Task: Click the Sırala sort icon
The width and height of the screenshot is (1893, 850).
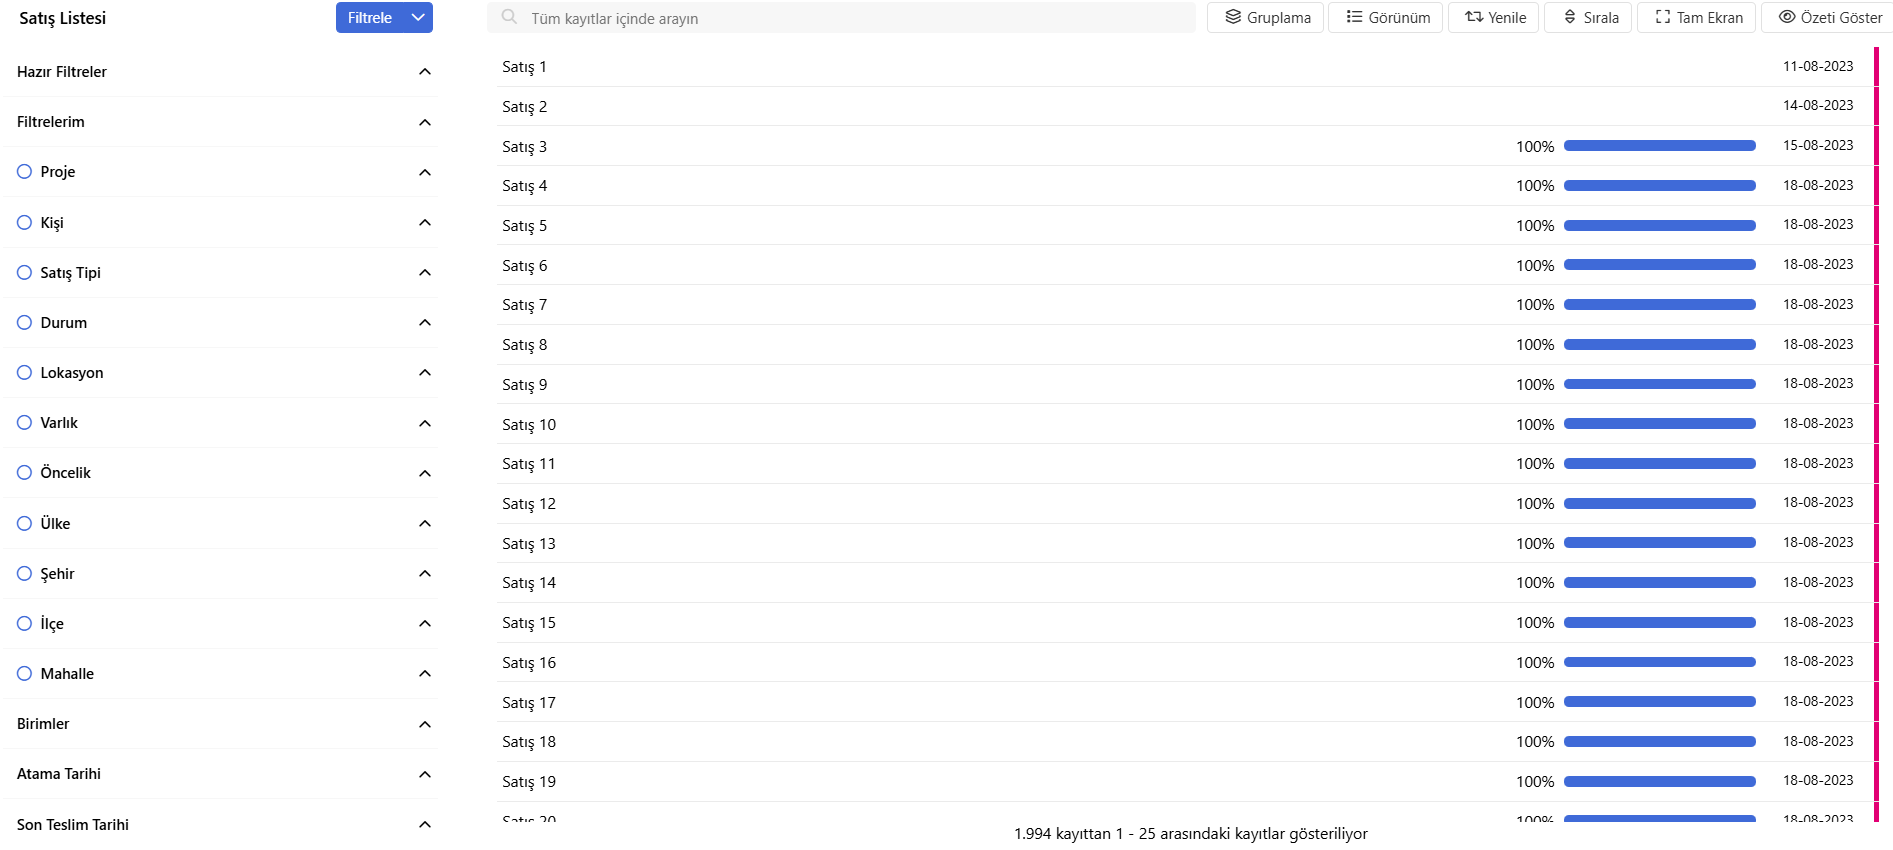Action: tap(1570, 17)
